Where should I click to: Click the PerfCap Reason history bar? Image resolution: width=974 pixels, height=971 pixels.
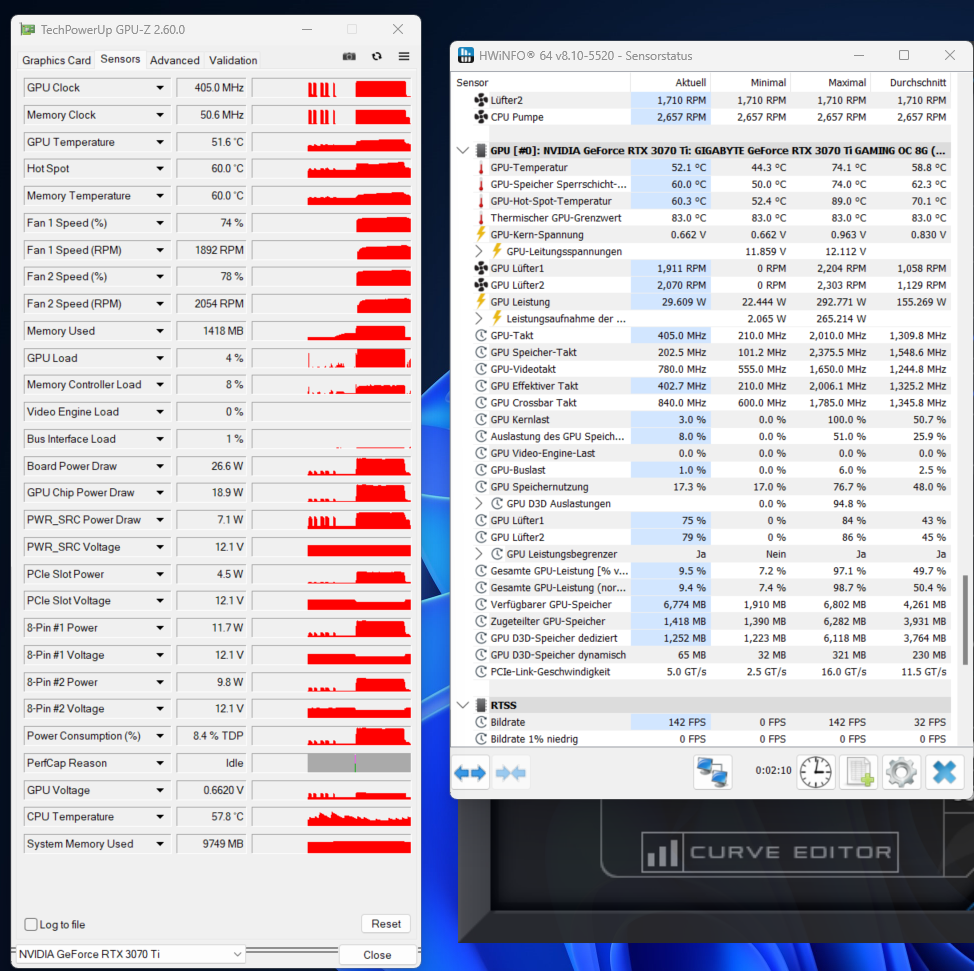(331, 763)
